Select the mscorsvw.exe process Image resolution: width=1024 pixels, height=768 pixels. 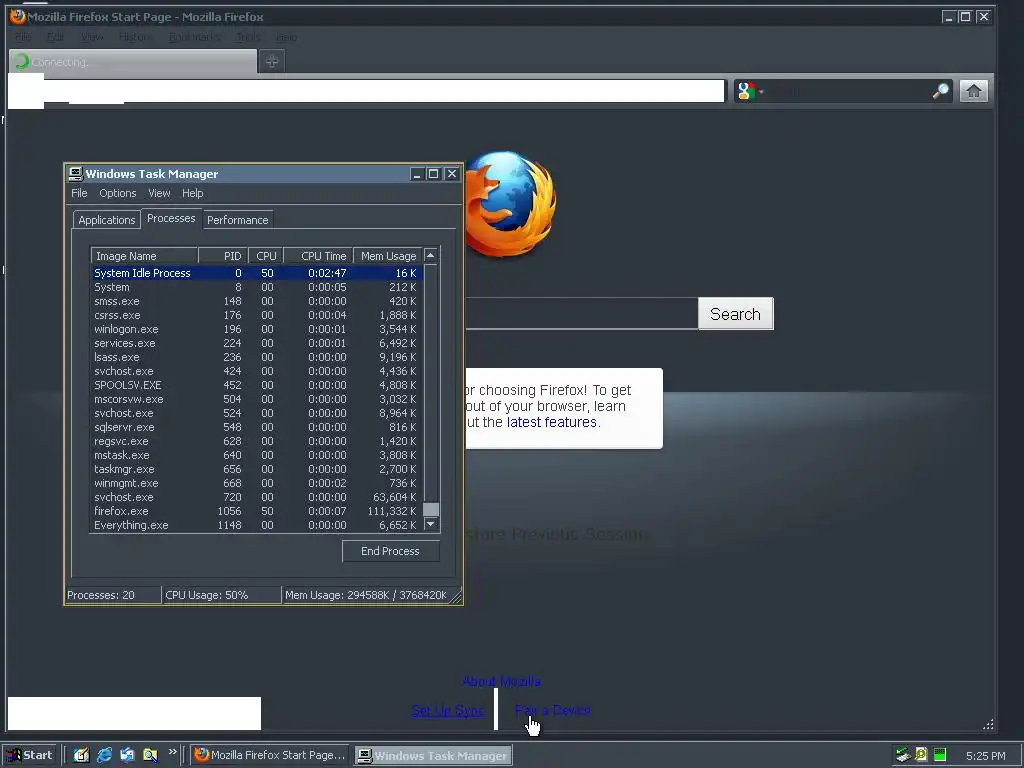coord(257,399)
